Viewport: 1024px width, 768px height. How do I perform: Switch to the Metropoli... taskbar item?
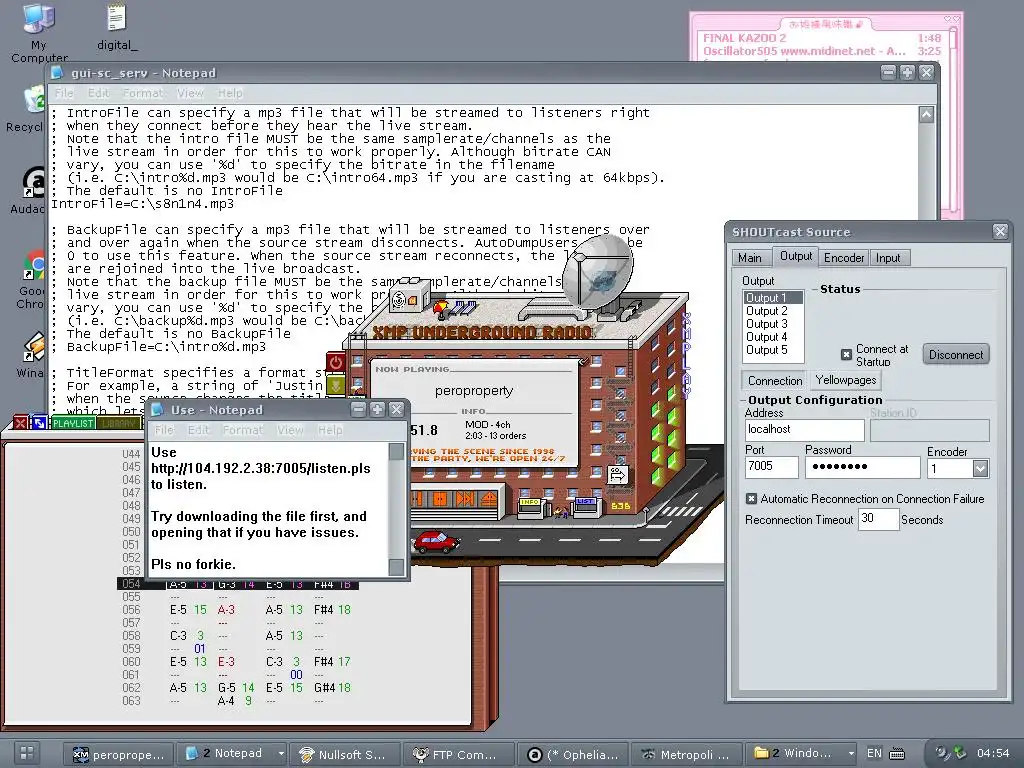pyautogui.click(x=686, y=754)
